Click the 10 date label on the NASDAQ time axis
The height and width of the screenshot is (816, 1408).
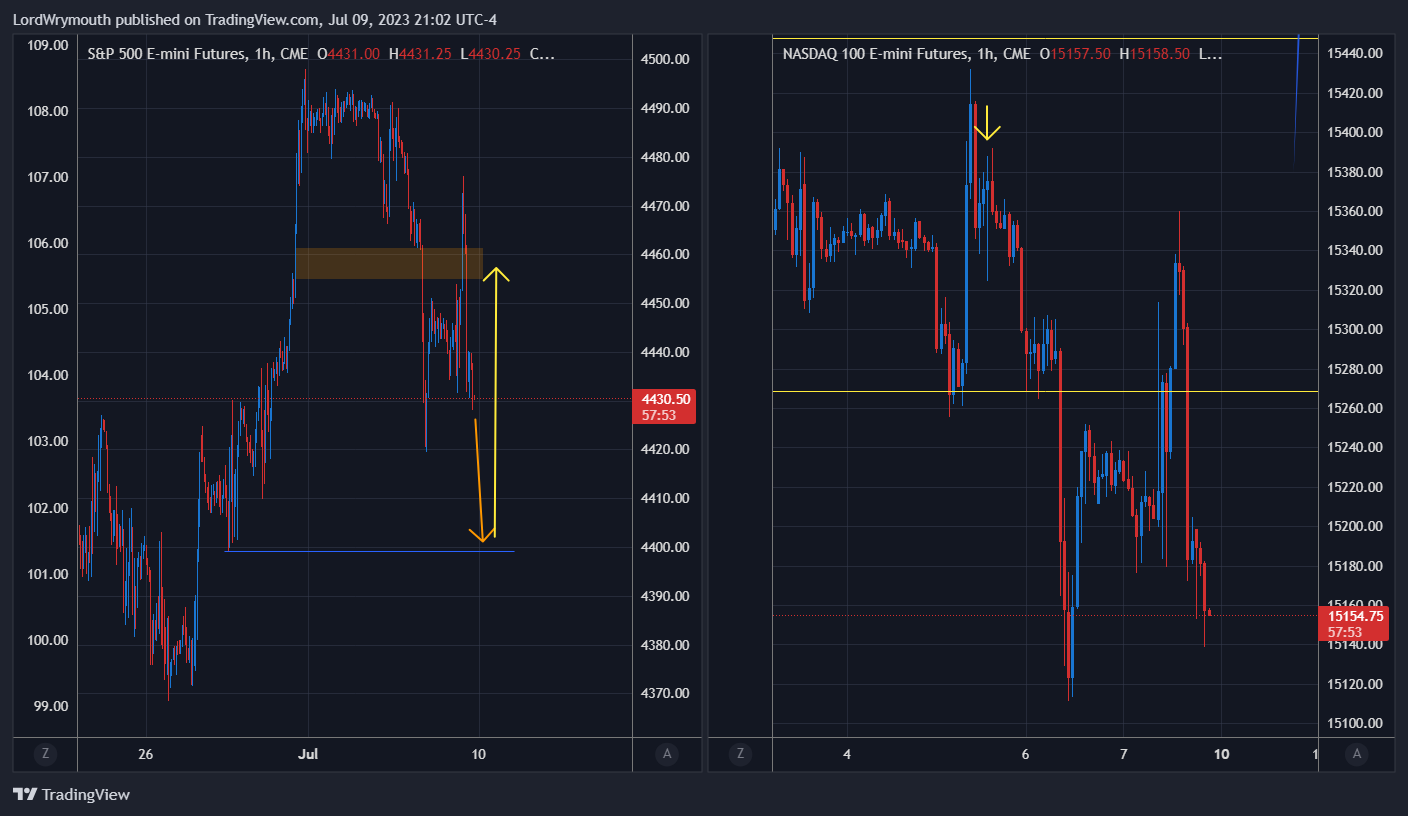coord(1221,754)
